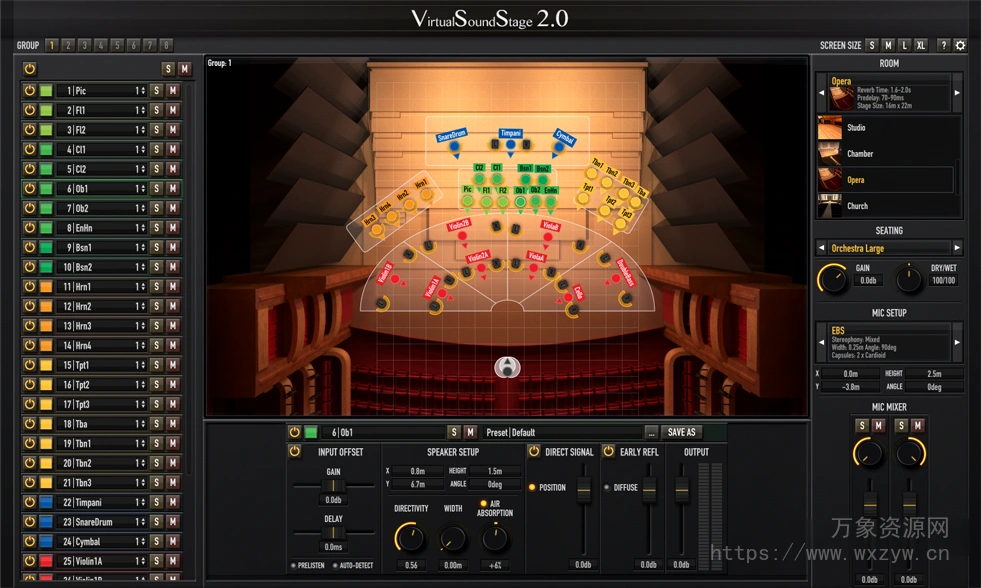This screenshot has width=981, height=588.
Task: Open the Orchestra Large seating selector
Action: 888,247
